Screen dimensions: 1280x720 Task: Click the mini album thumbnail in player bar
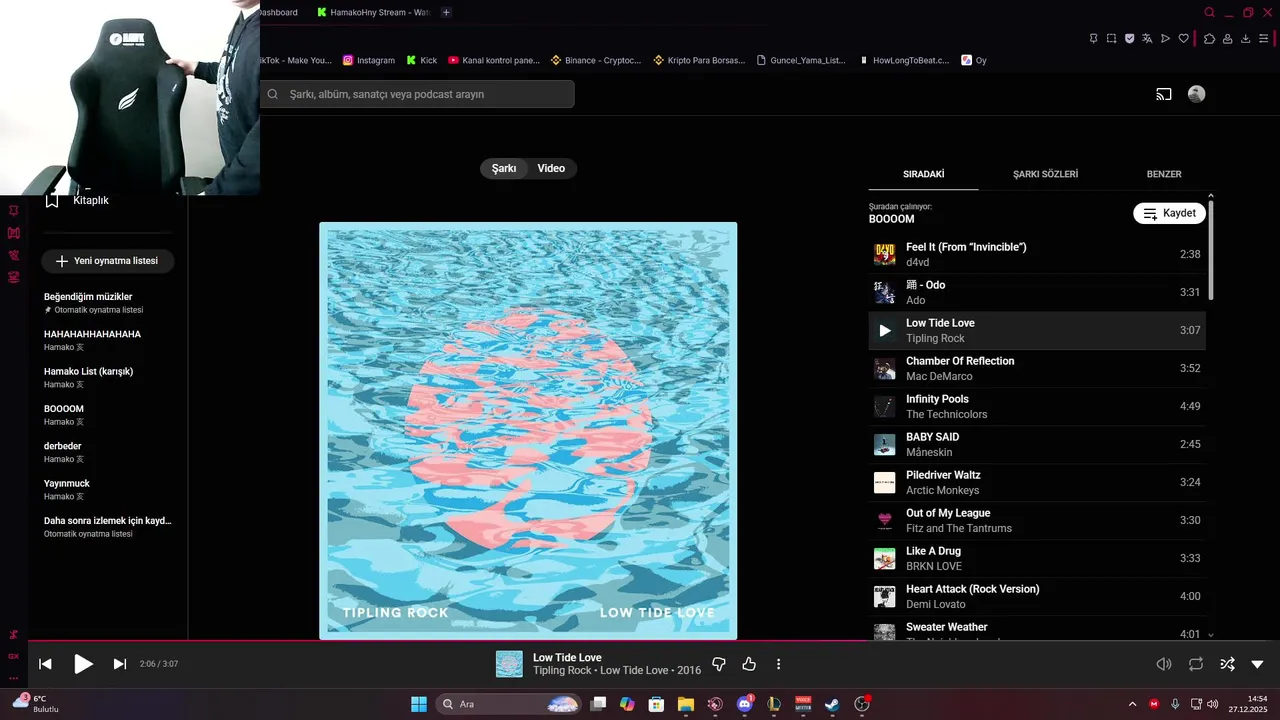tap(509, 664)
